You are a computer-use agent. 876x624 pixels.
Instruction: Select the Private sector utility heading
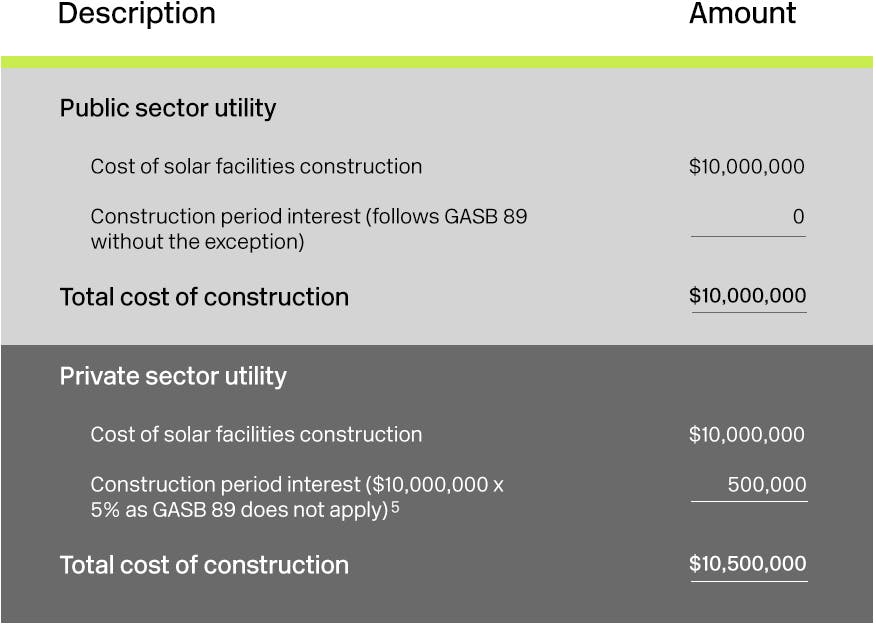[173, 376]
